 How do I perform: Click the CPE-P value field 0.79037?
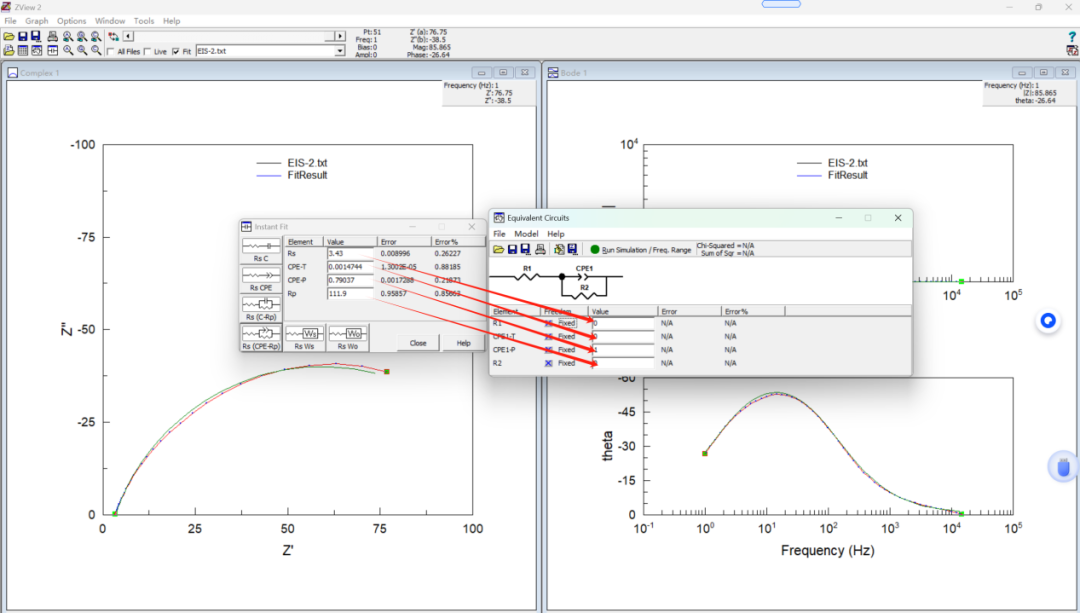click(351, 280)
